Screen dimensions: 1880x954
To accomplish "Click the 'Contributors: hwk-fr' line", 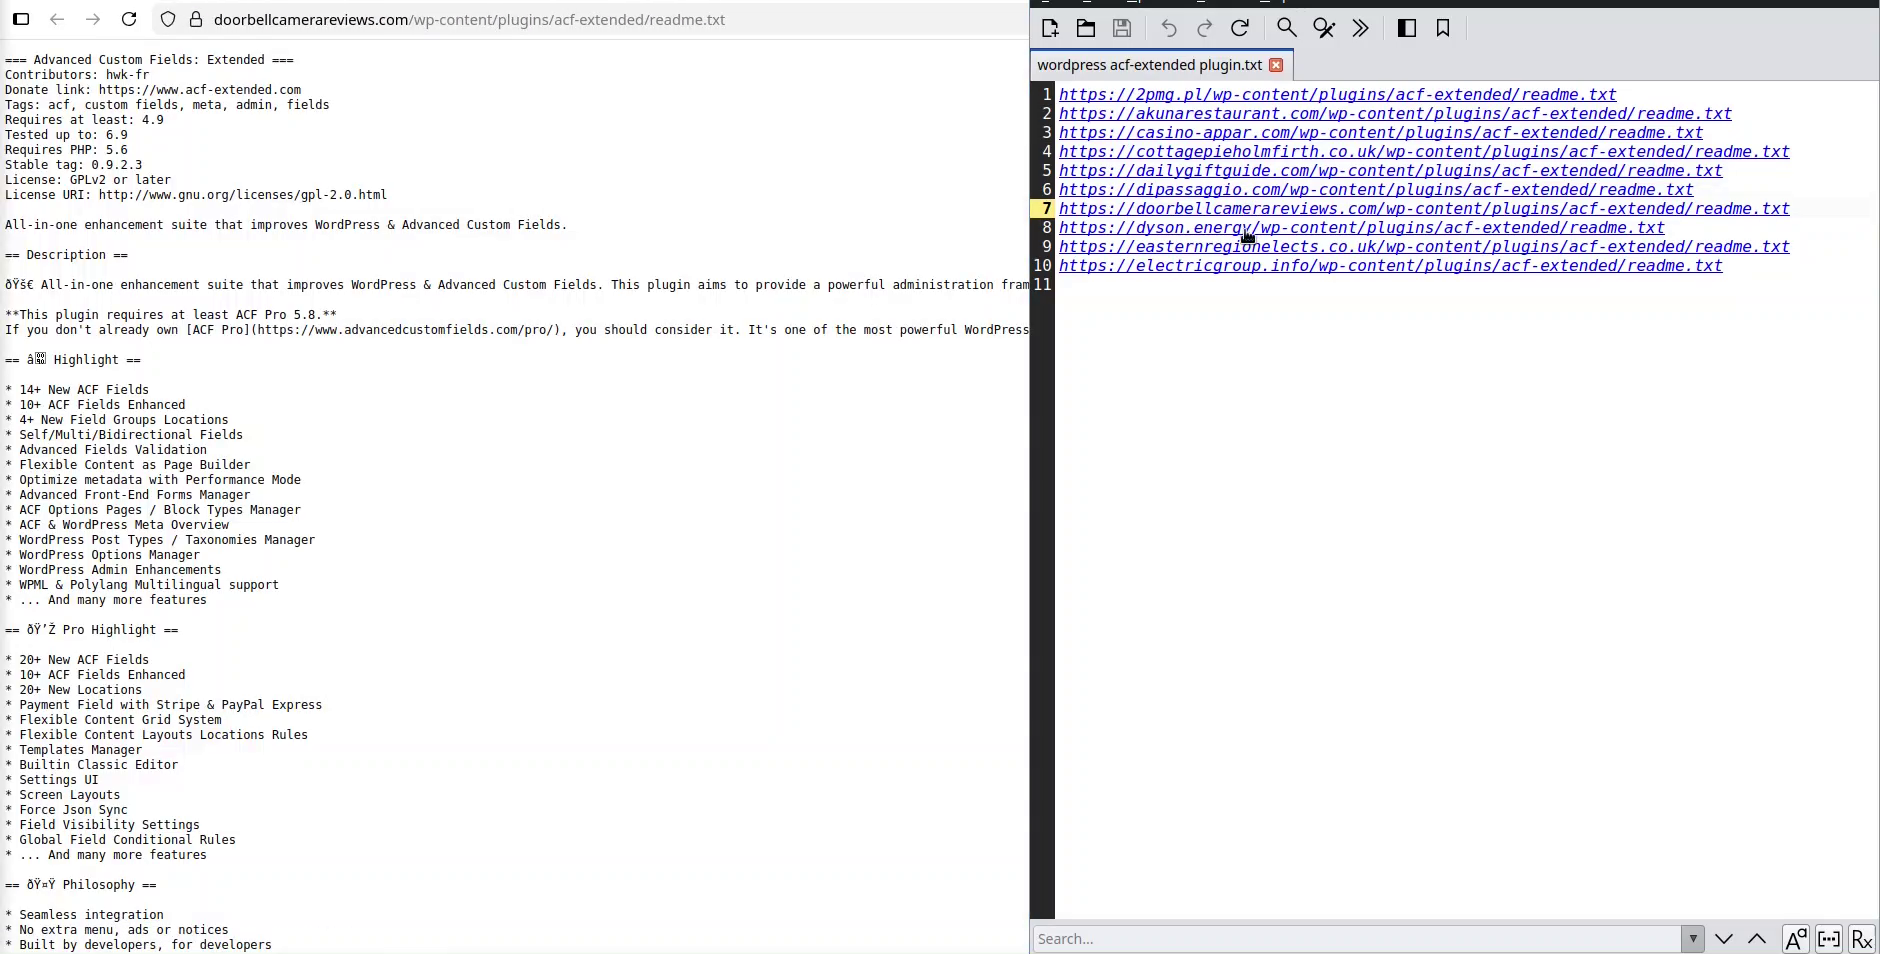I will [77, 75].
